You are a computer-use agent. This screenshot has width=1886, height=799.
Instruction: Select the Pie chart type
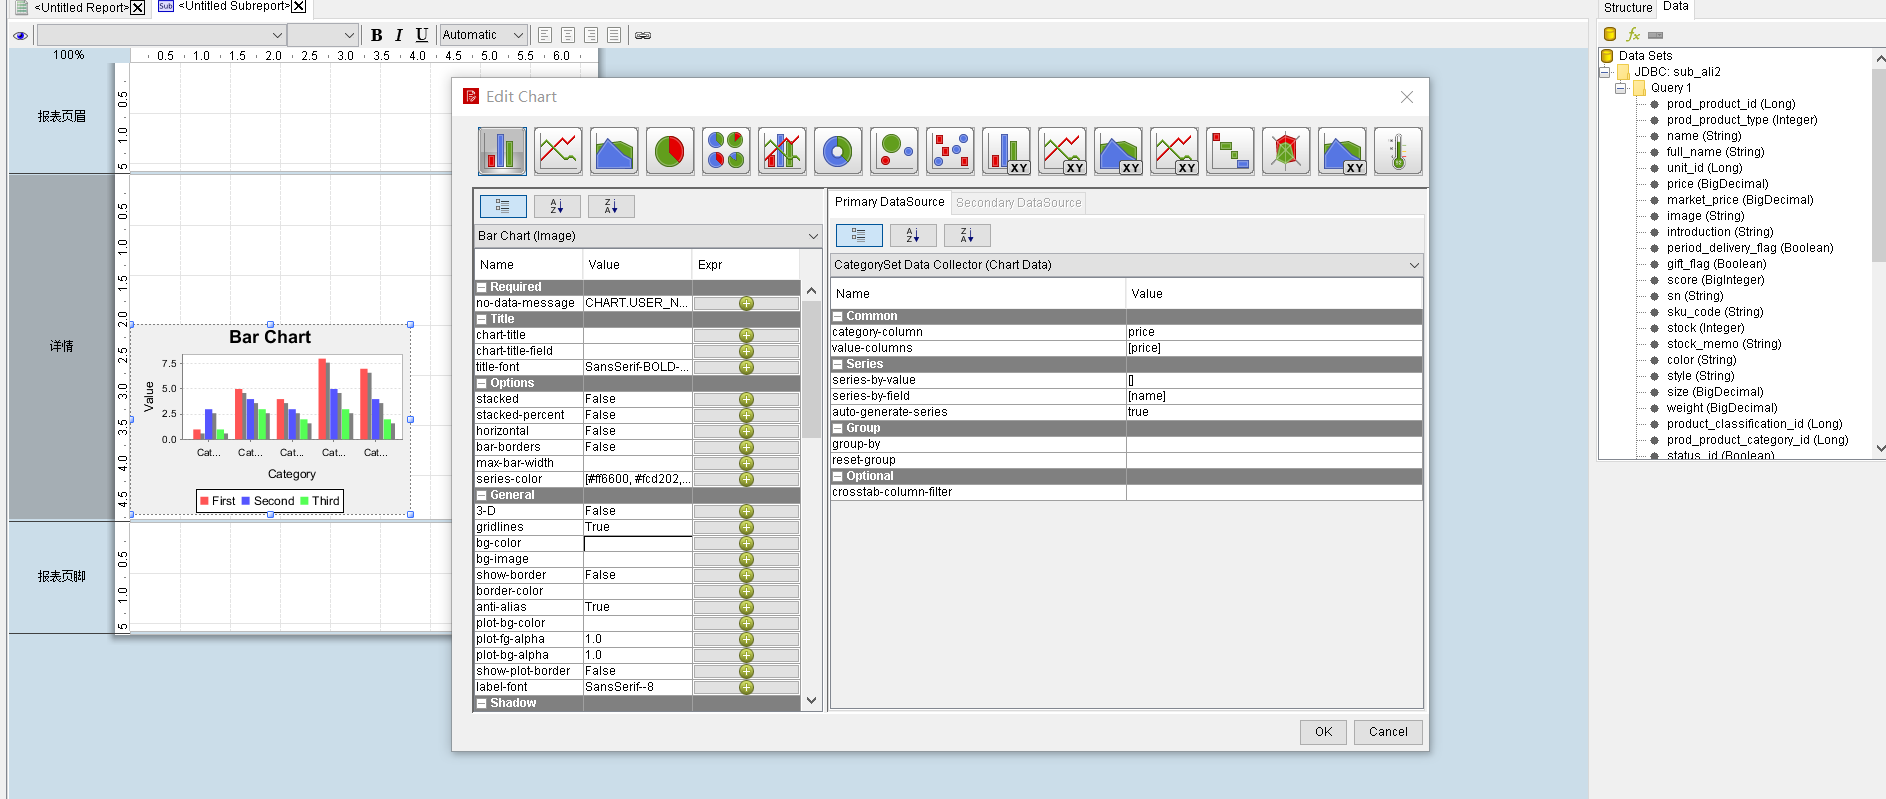(670, 151)
